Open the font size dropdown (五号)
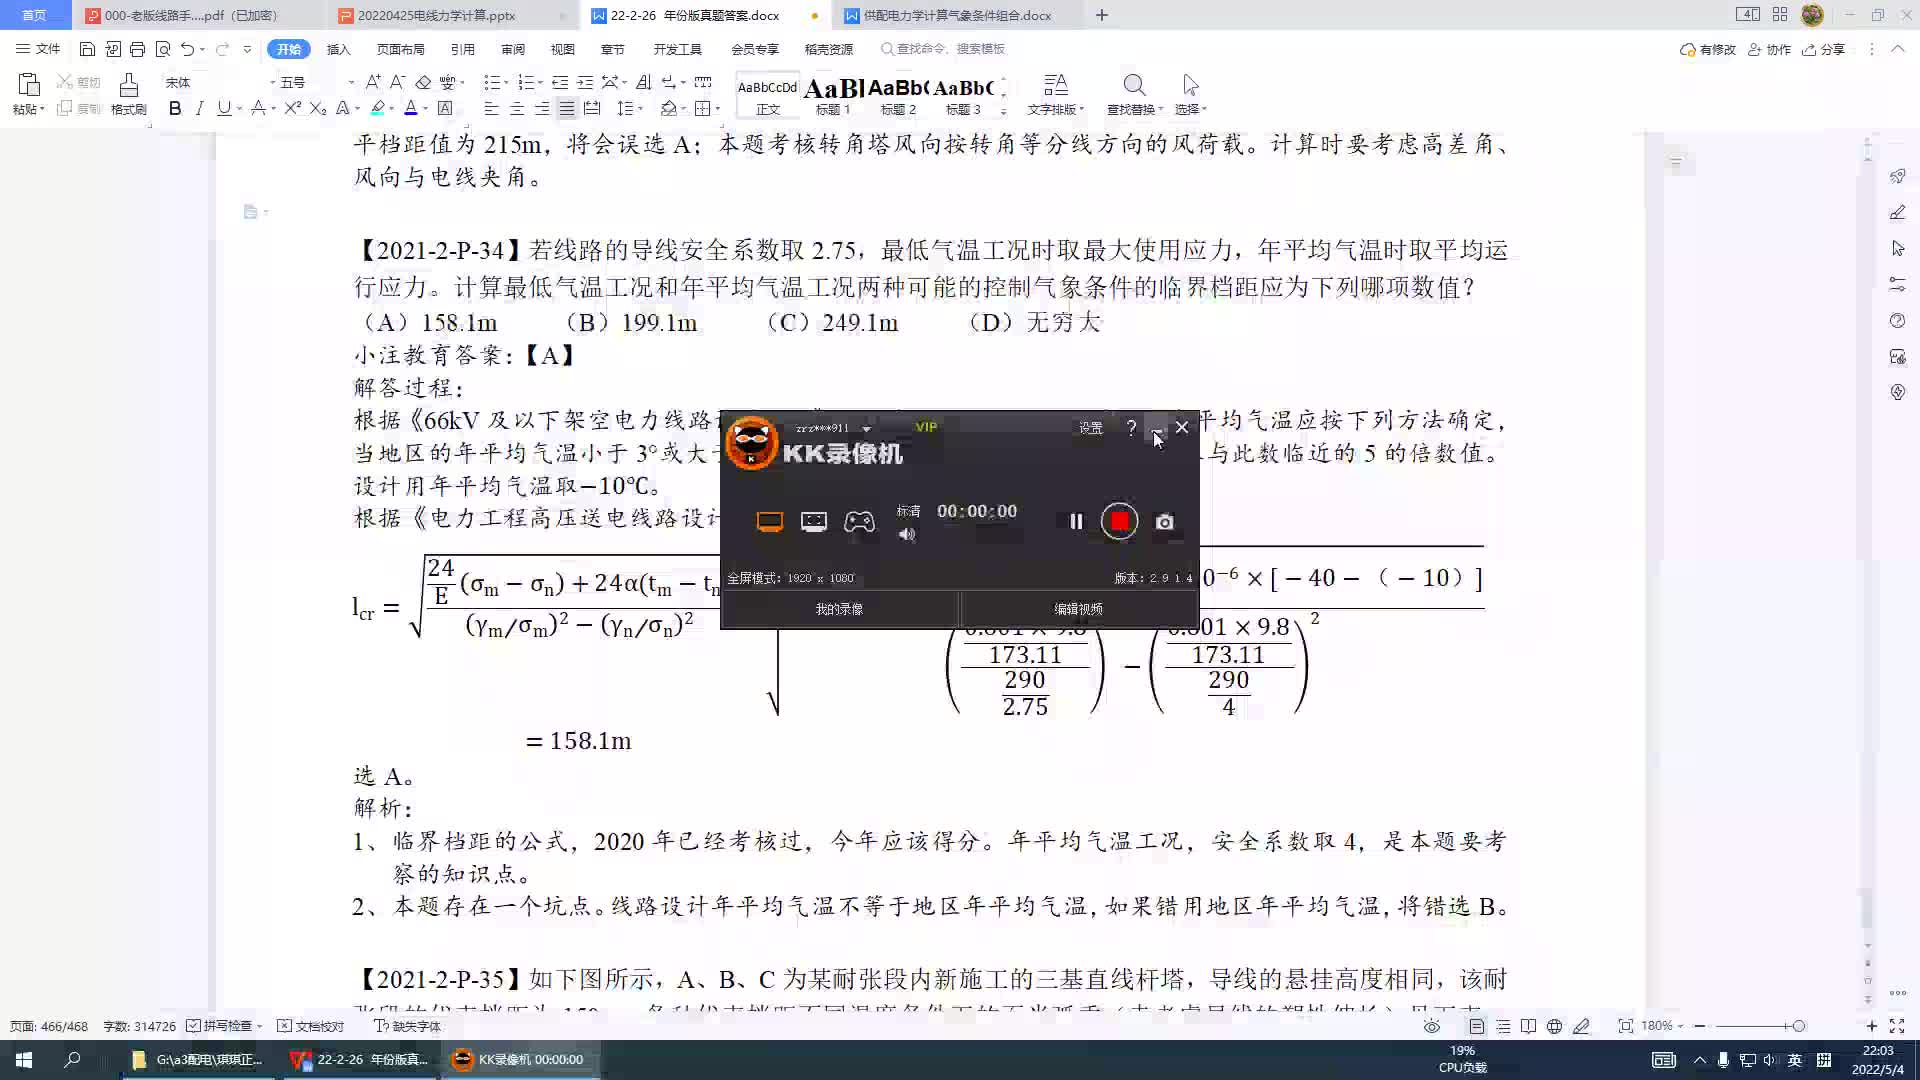This screenshot has width=1920, height=1080. pyautogui.click(x=350, y=82)
